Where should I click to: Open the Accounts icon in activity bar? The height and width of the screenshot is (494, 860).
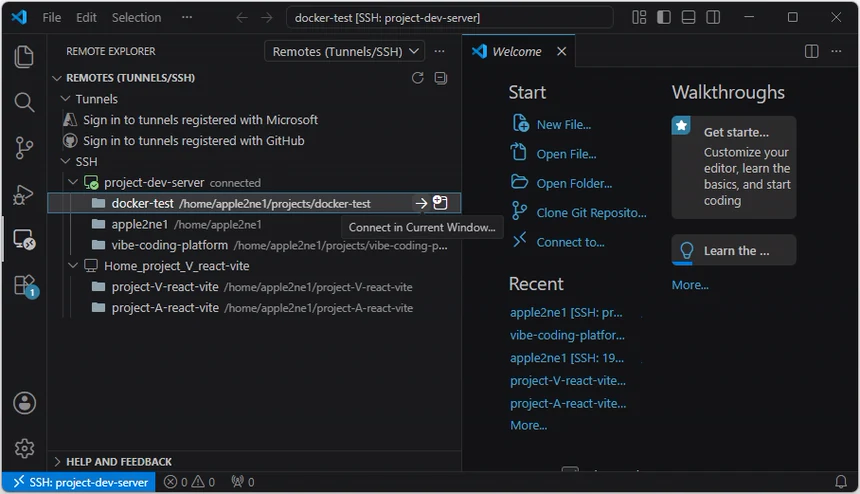24,403
